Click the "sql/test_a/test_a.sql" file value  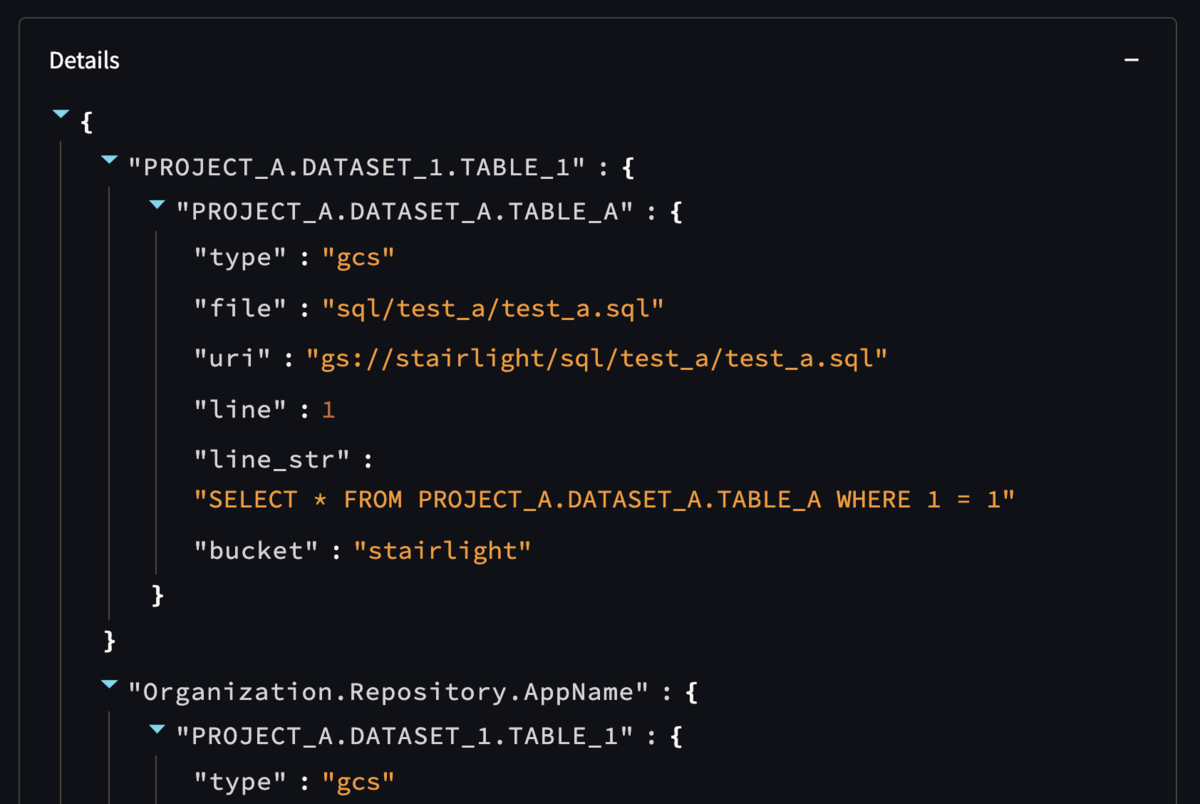[x=493, y=308]
